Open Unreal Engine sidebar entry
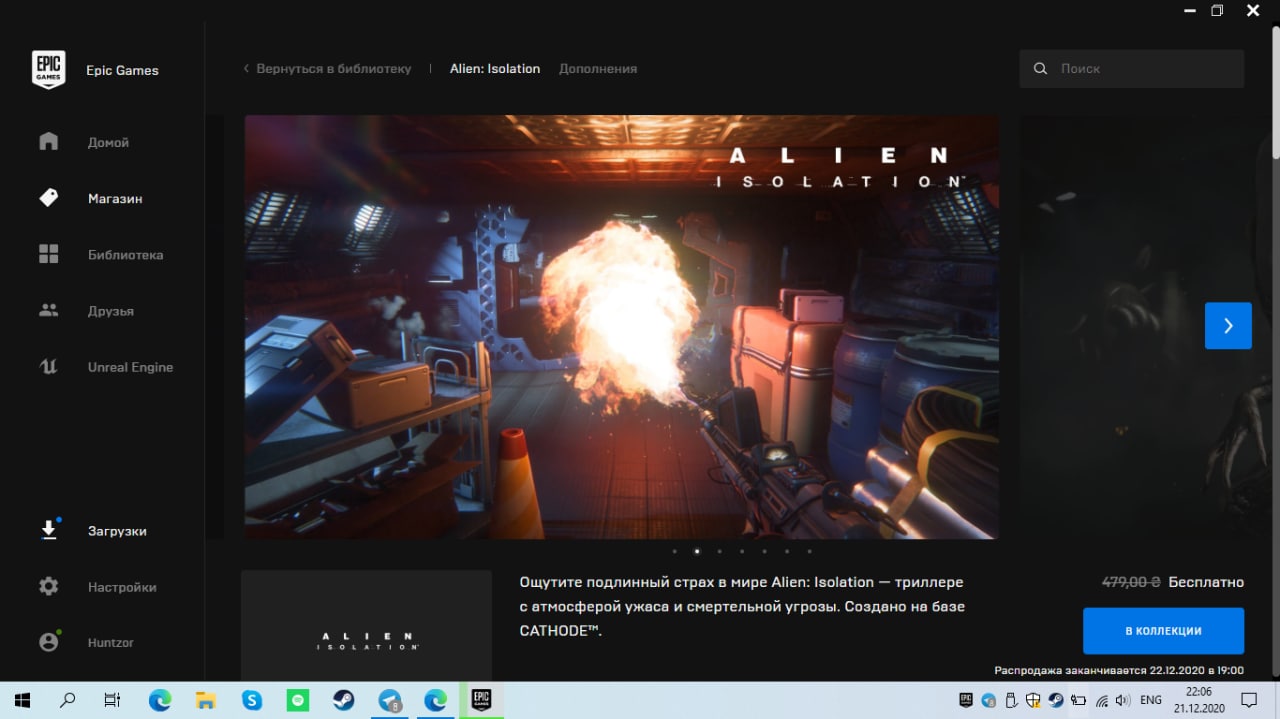The image size is (1280, 719). tap(130, 367)
